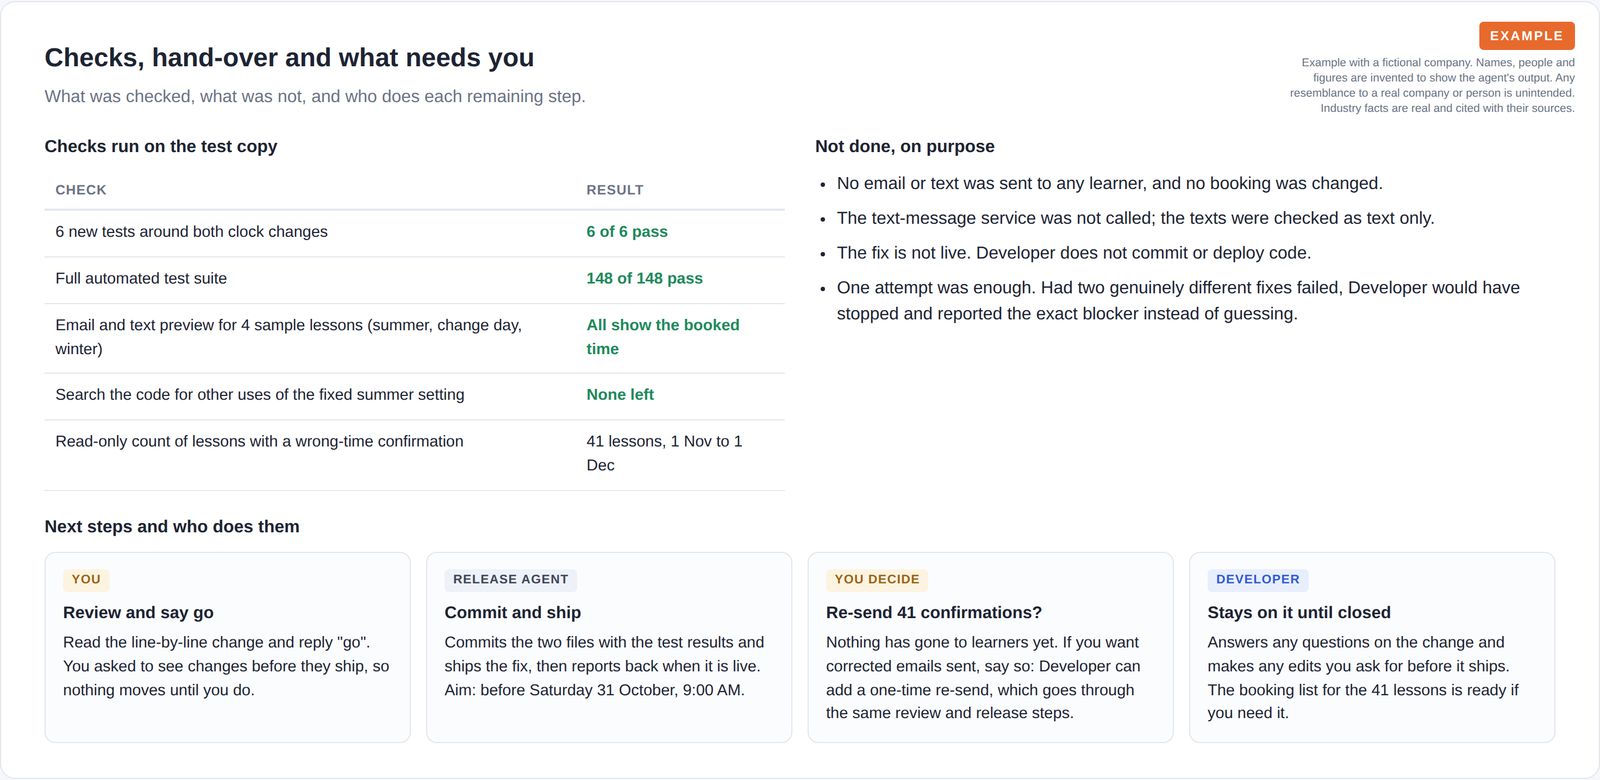Screen dimensions: 1600x780
Task: Select the 'Full automated test suite' row
Action: (414, 279)
